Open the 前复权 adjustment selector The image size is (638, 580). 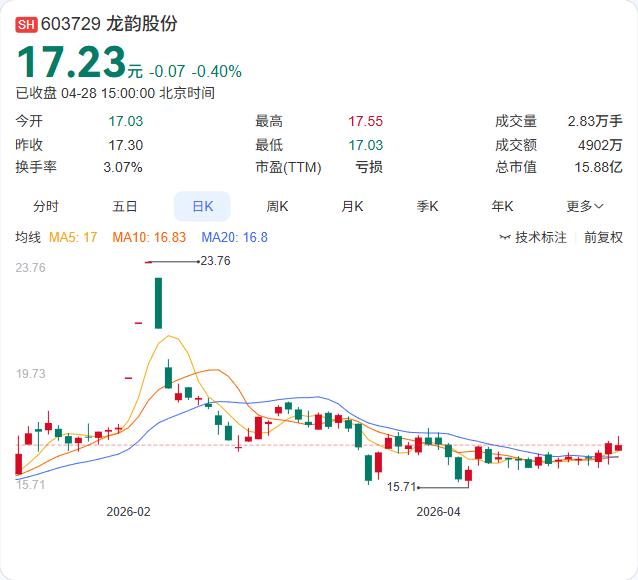pyautogui.click(x=603, y=237)
